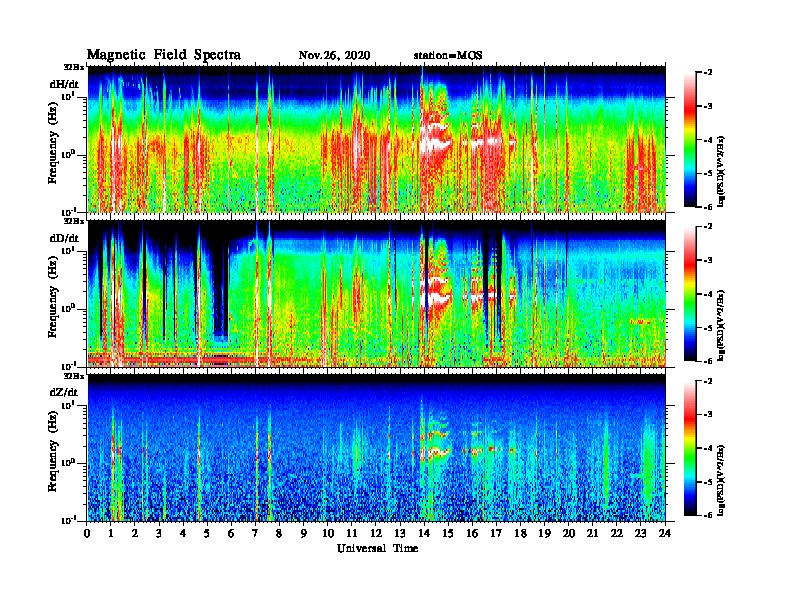Image resolution: width=792 pixels, height=612 pixels.
Task: Click the 10^1 frequency tick of dZ/dt panel
Action: click(x=68, y=405)
